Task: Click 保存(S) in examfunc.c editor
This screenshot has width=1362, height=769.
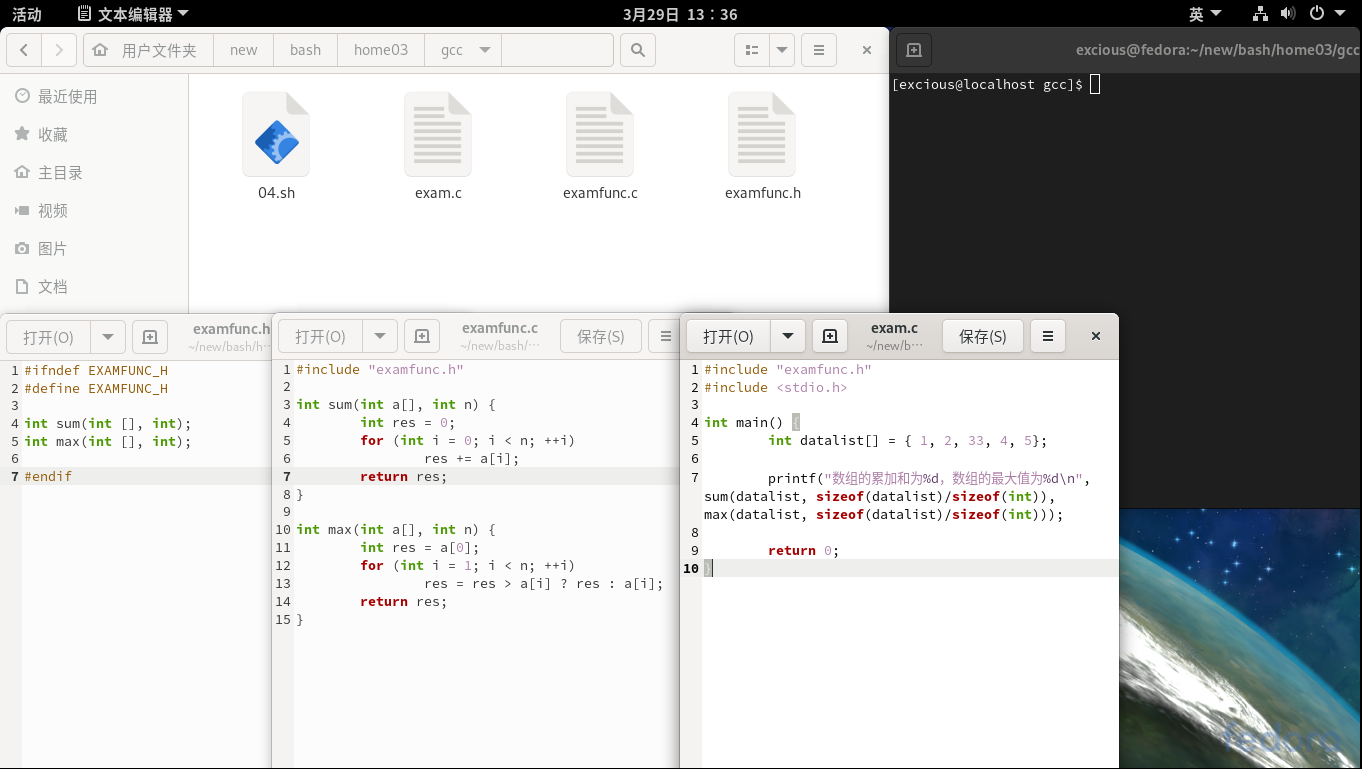Action: [x=600, y=336]
